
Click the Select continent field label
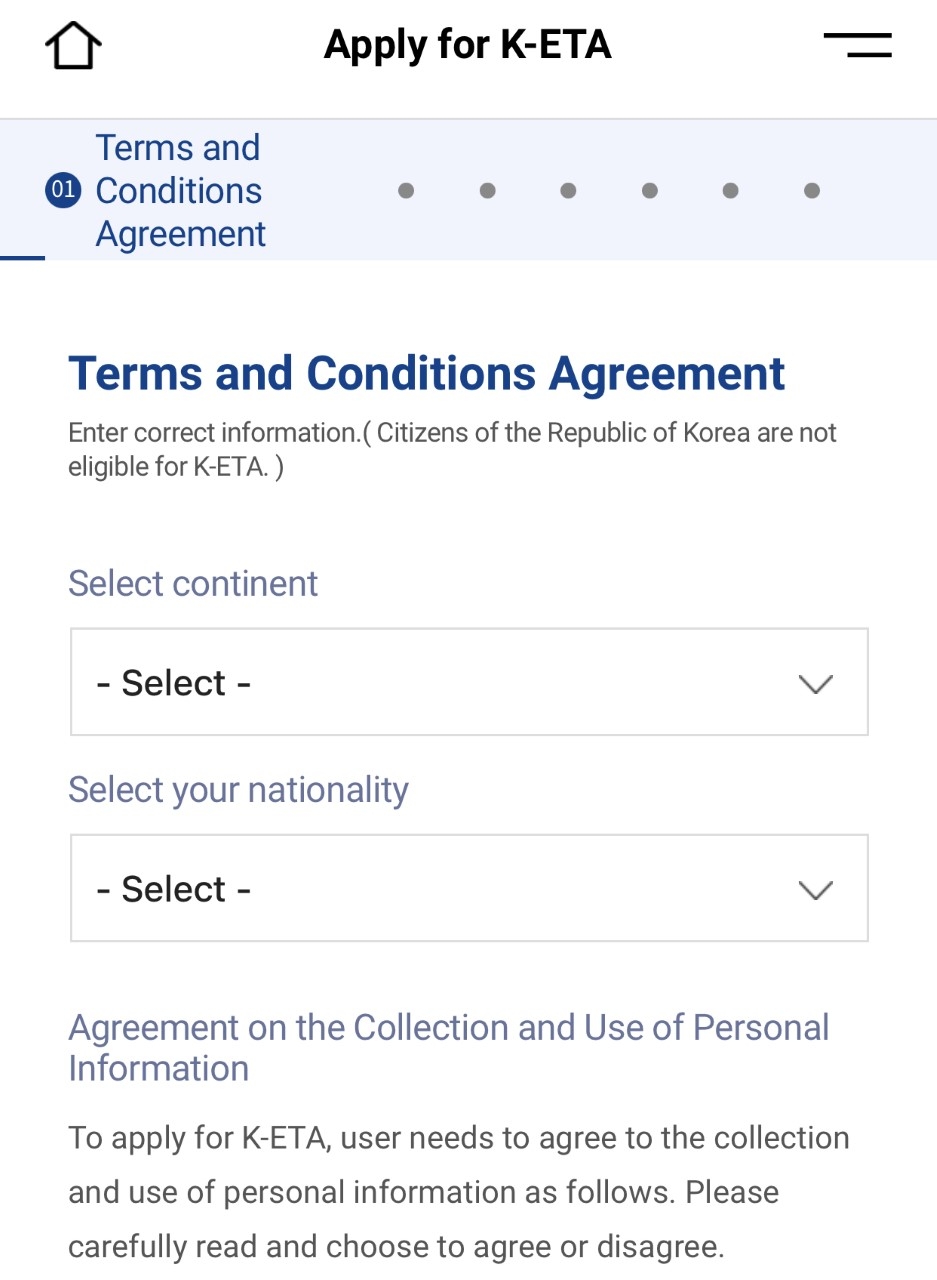pos(193,583)
